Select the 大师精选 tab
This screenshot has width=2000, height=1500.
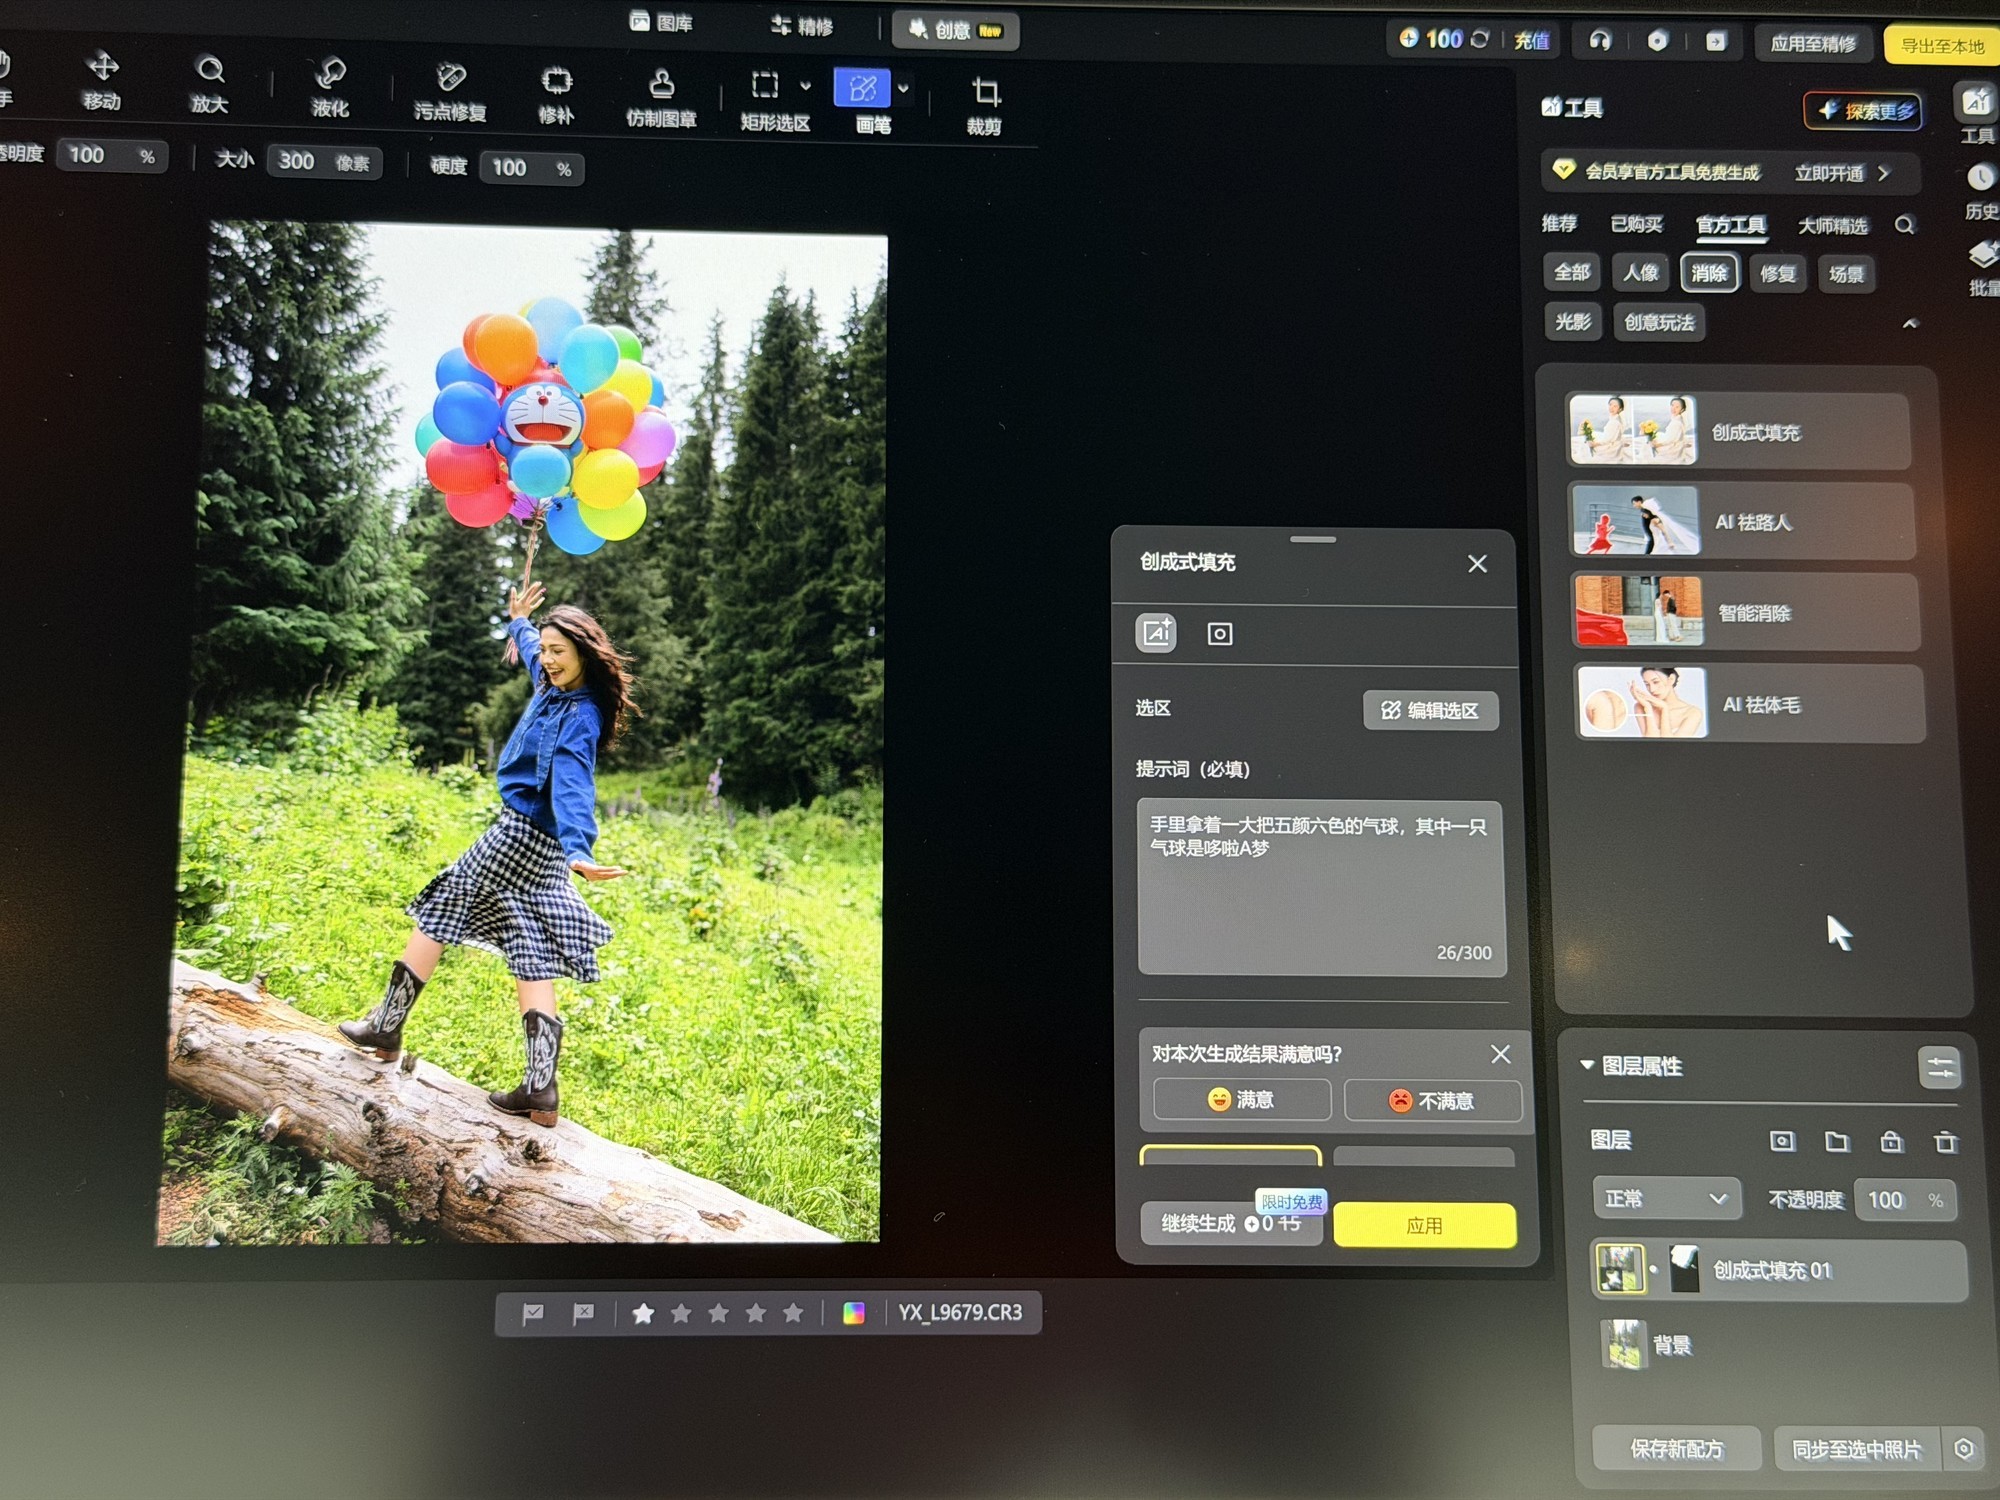tap(1832, 226)
